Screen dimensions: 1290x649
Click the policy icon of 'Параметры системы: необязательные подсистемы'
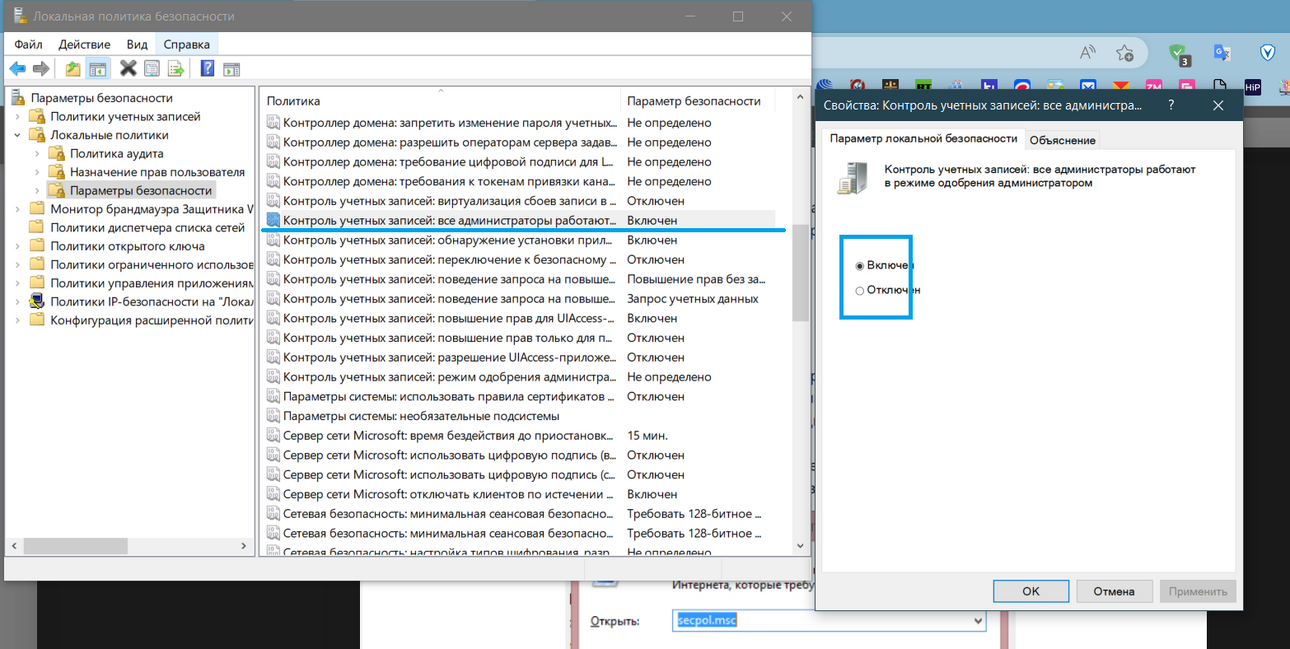(x=273, y=415)
